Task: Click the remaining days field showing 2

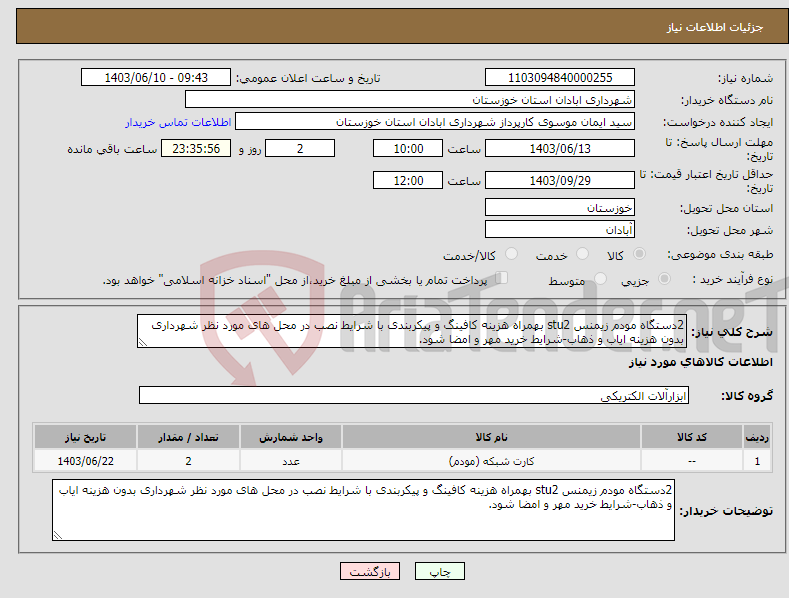Action: click(x=300, y=148)
